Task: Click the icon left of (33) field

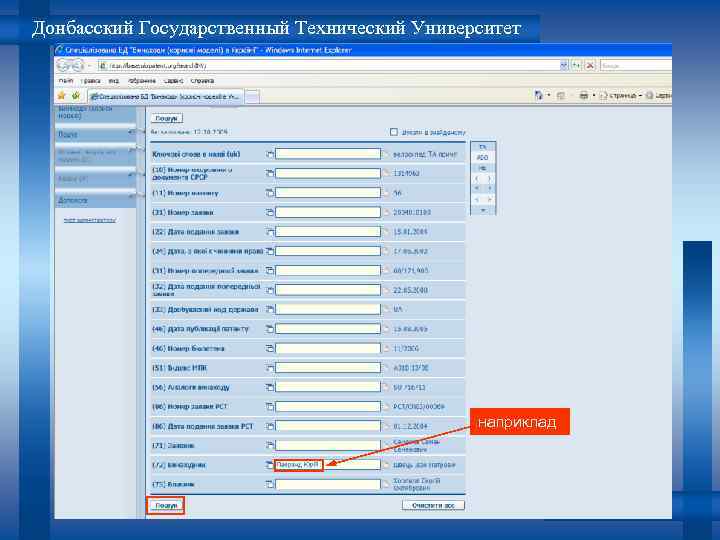Action: 270,309
